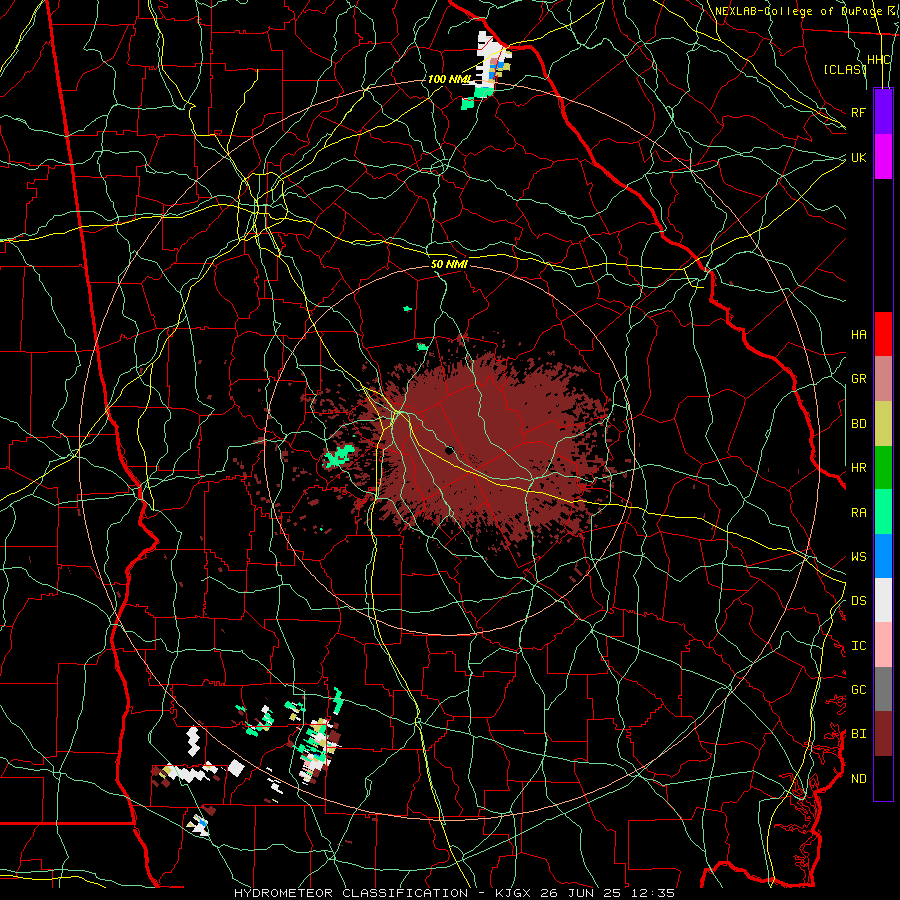The height and width of the screenshot is (900, 900).
Task: Click the BI brown legend swatch
Action: [x=883, y=734]
